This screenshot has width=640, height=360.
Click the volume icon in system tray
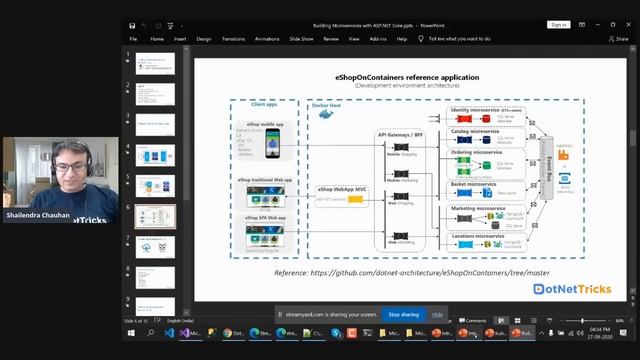[580, 333]
